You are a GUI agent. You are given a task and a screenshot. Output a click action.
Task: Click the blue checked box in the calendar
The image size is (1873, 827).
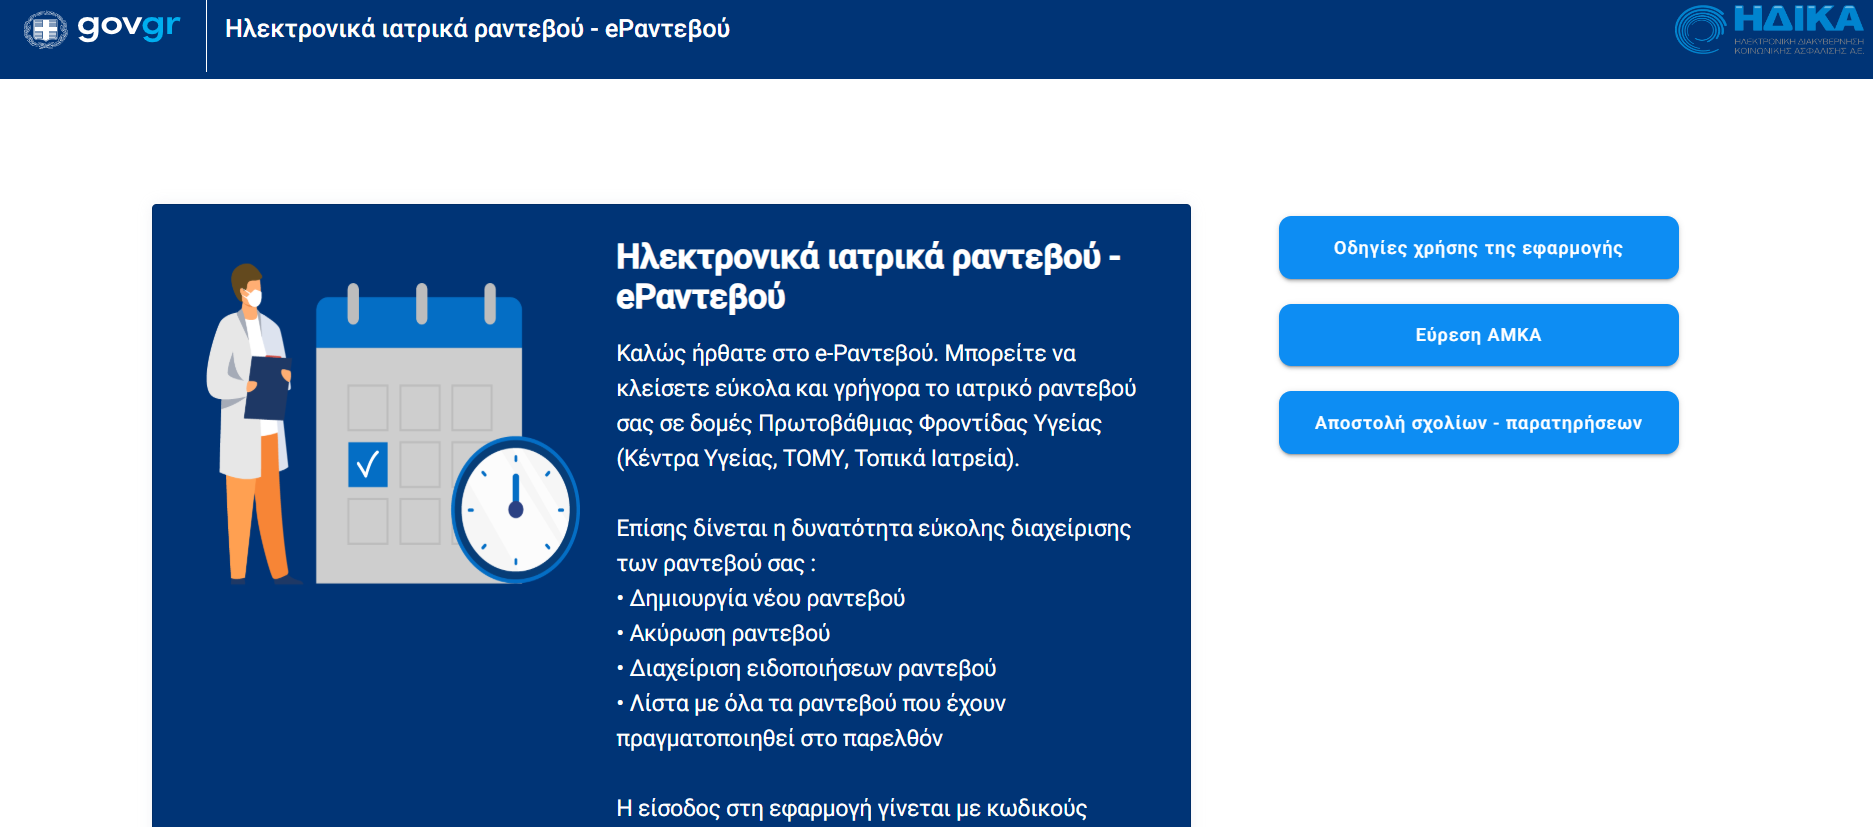pyautogui.click(x=367, y=465)
